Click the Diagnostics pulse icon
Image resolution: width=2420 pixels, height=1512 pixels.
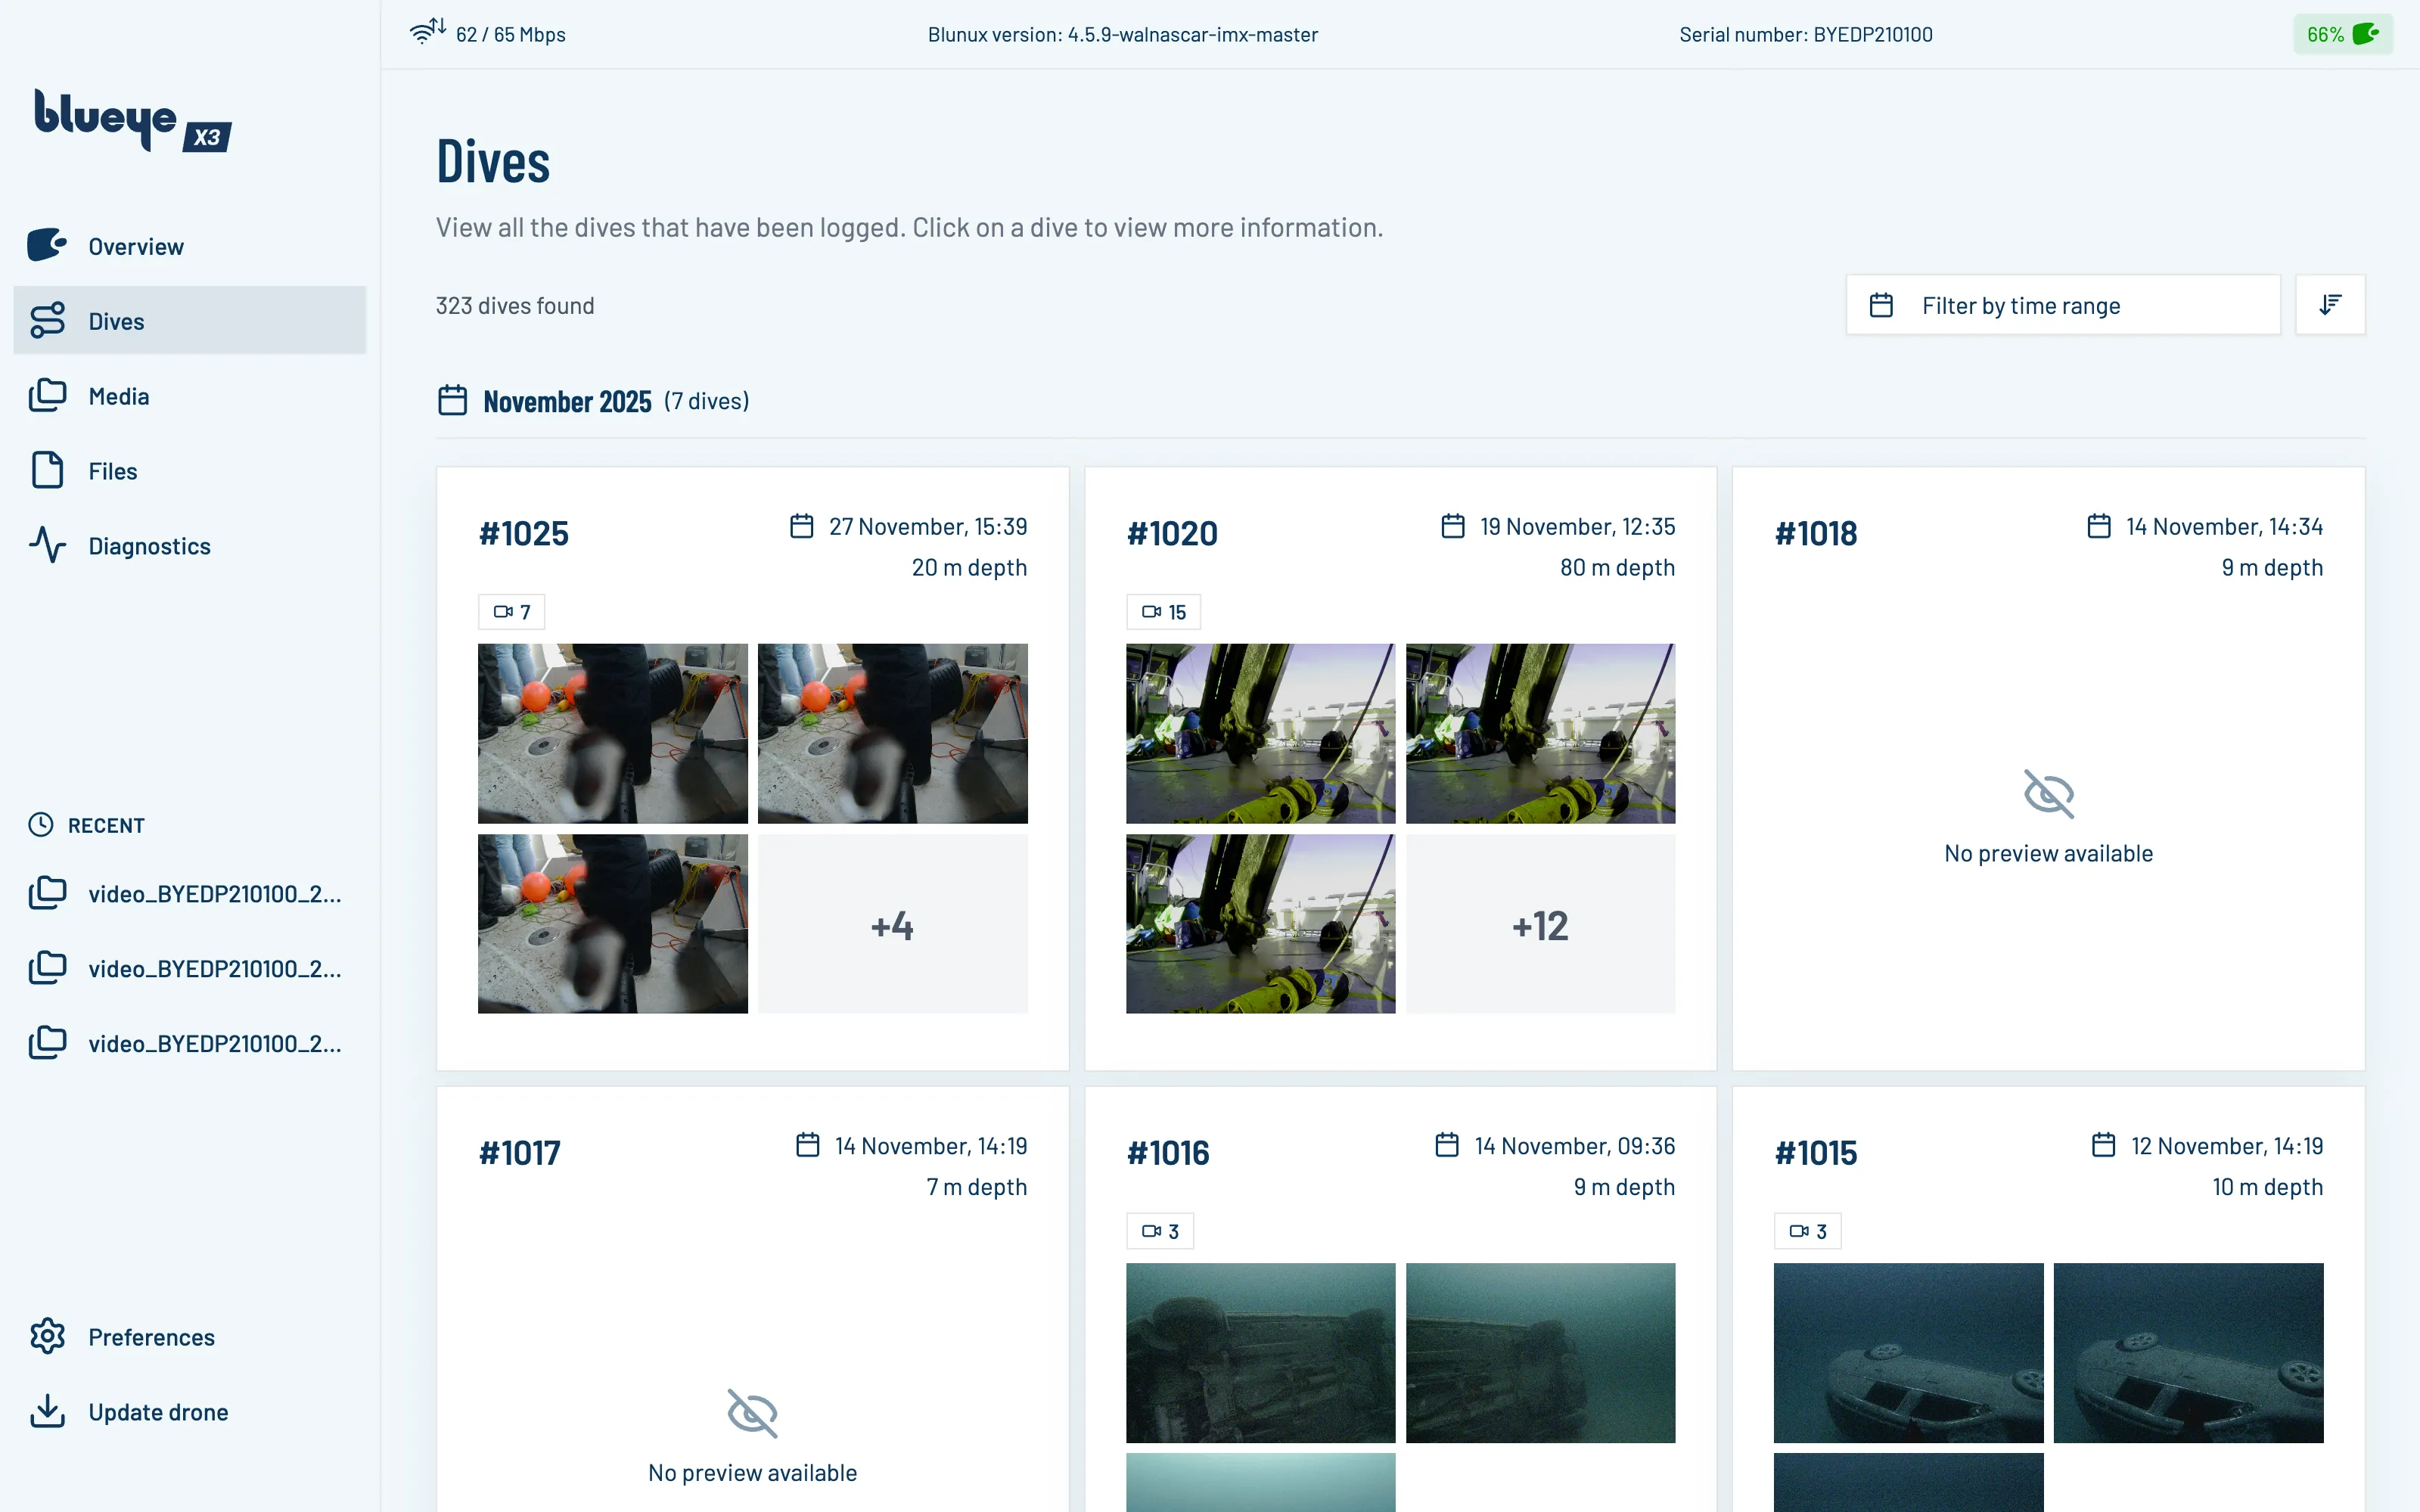47,545
